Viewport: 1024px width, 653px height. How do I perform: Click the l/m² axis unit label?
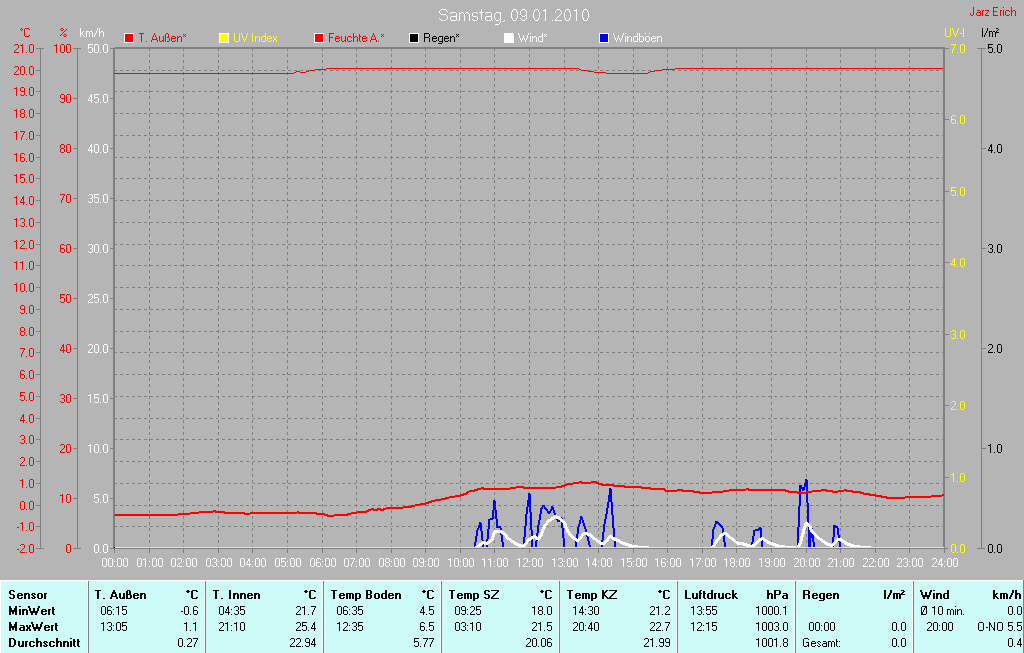click(x=989, y=33)
